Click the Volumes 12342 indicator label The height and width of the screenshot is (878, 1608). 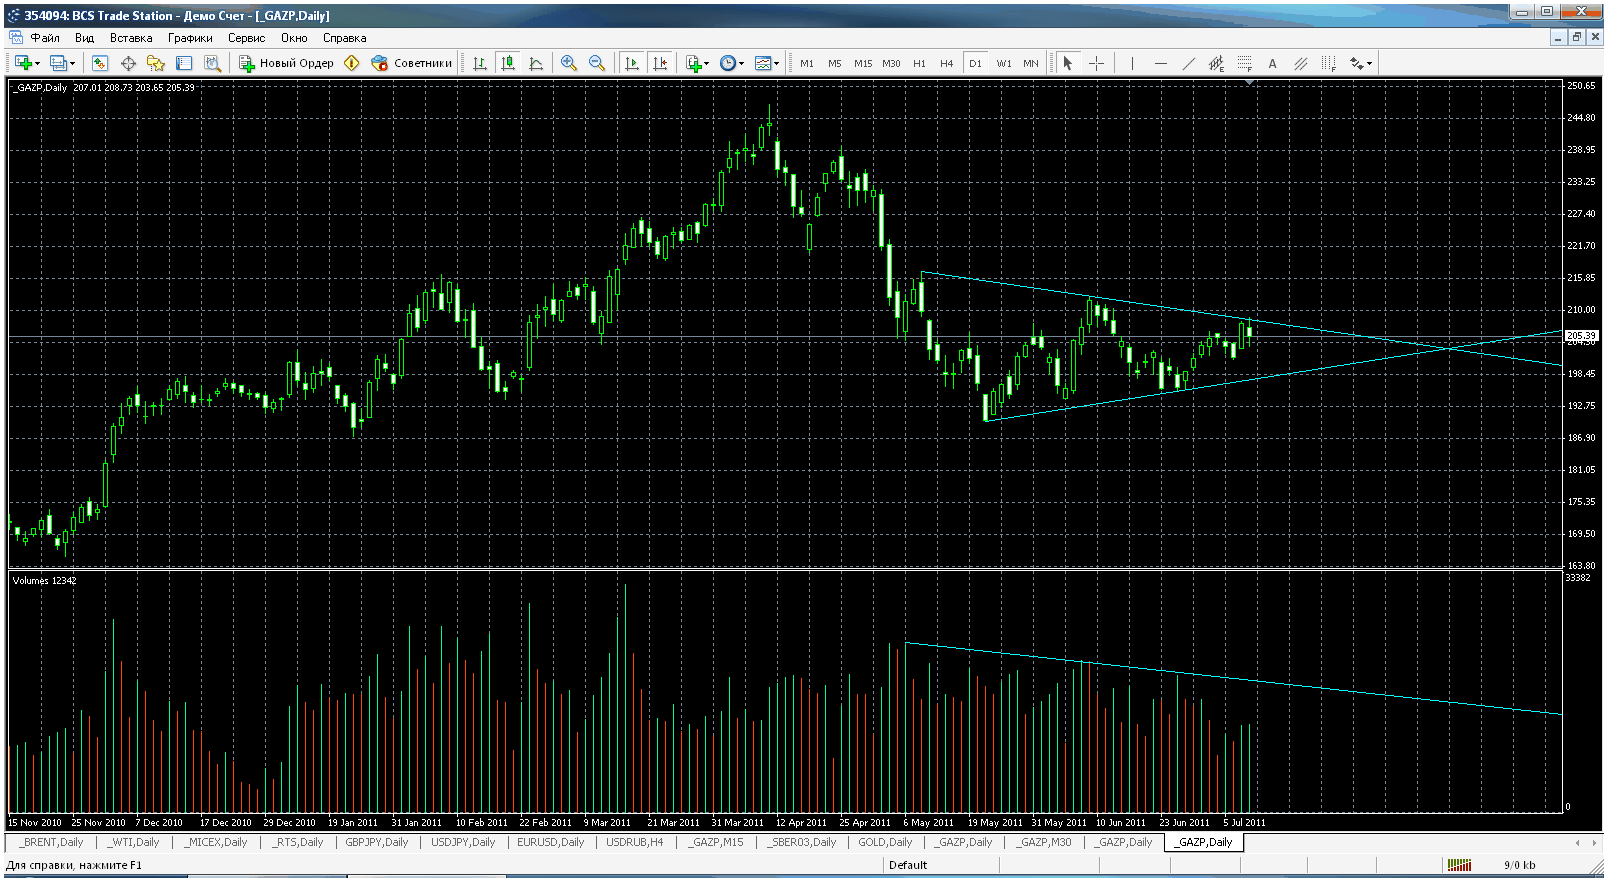click(x=44, y=580)
